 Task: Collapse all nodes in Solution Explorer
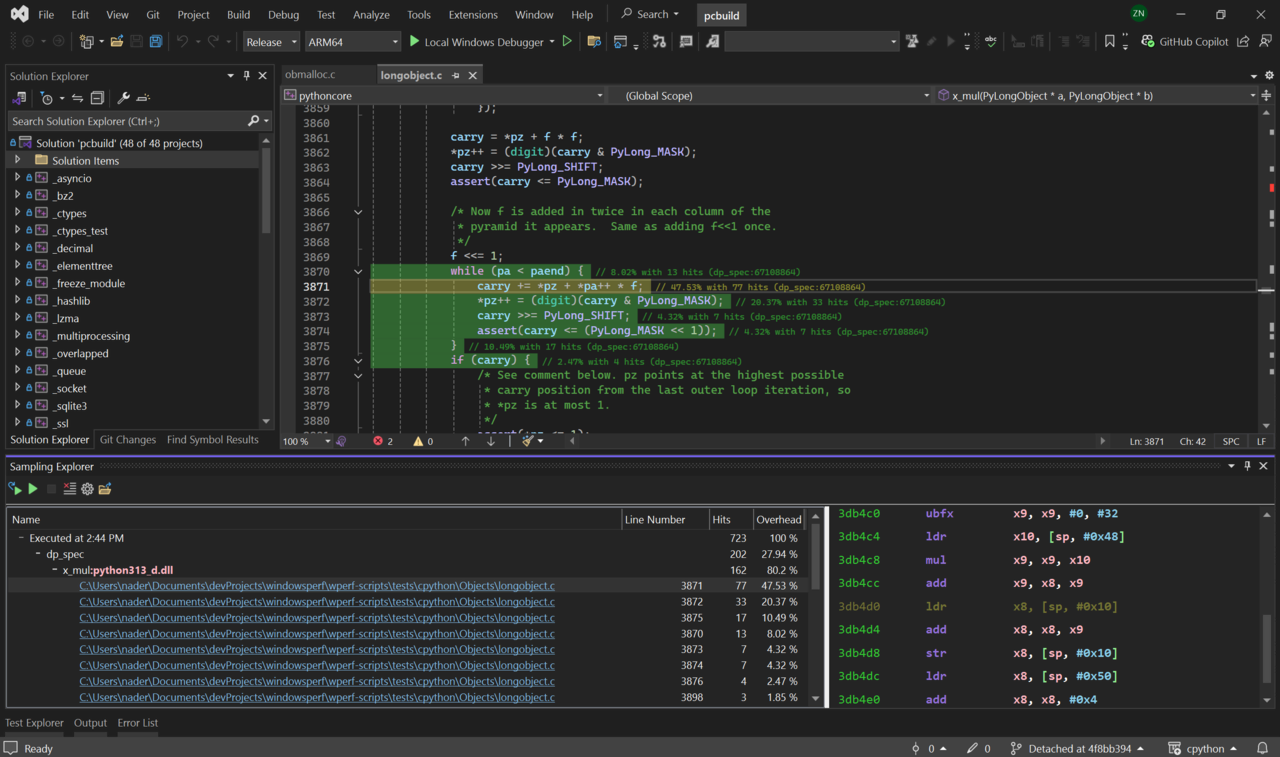pos(98,97)
